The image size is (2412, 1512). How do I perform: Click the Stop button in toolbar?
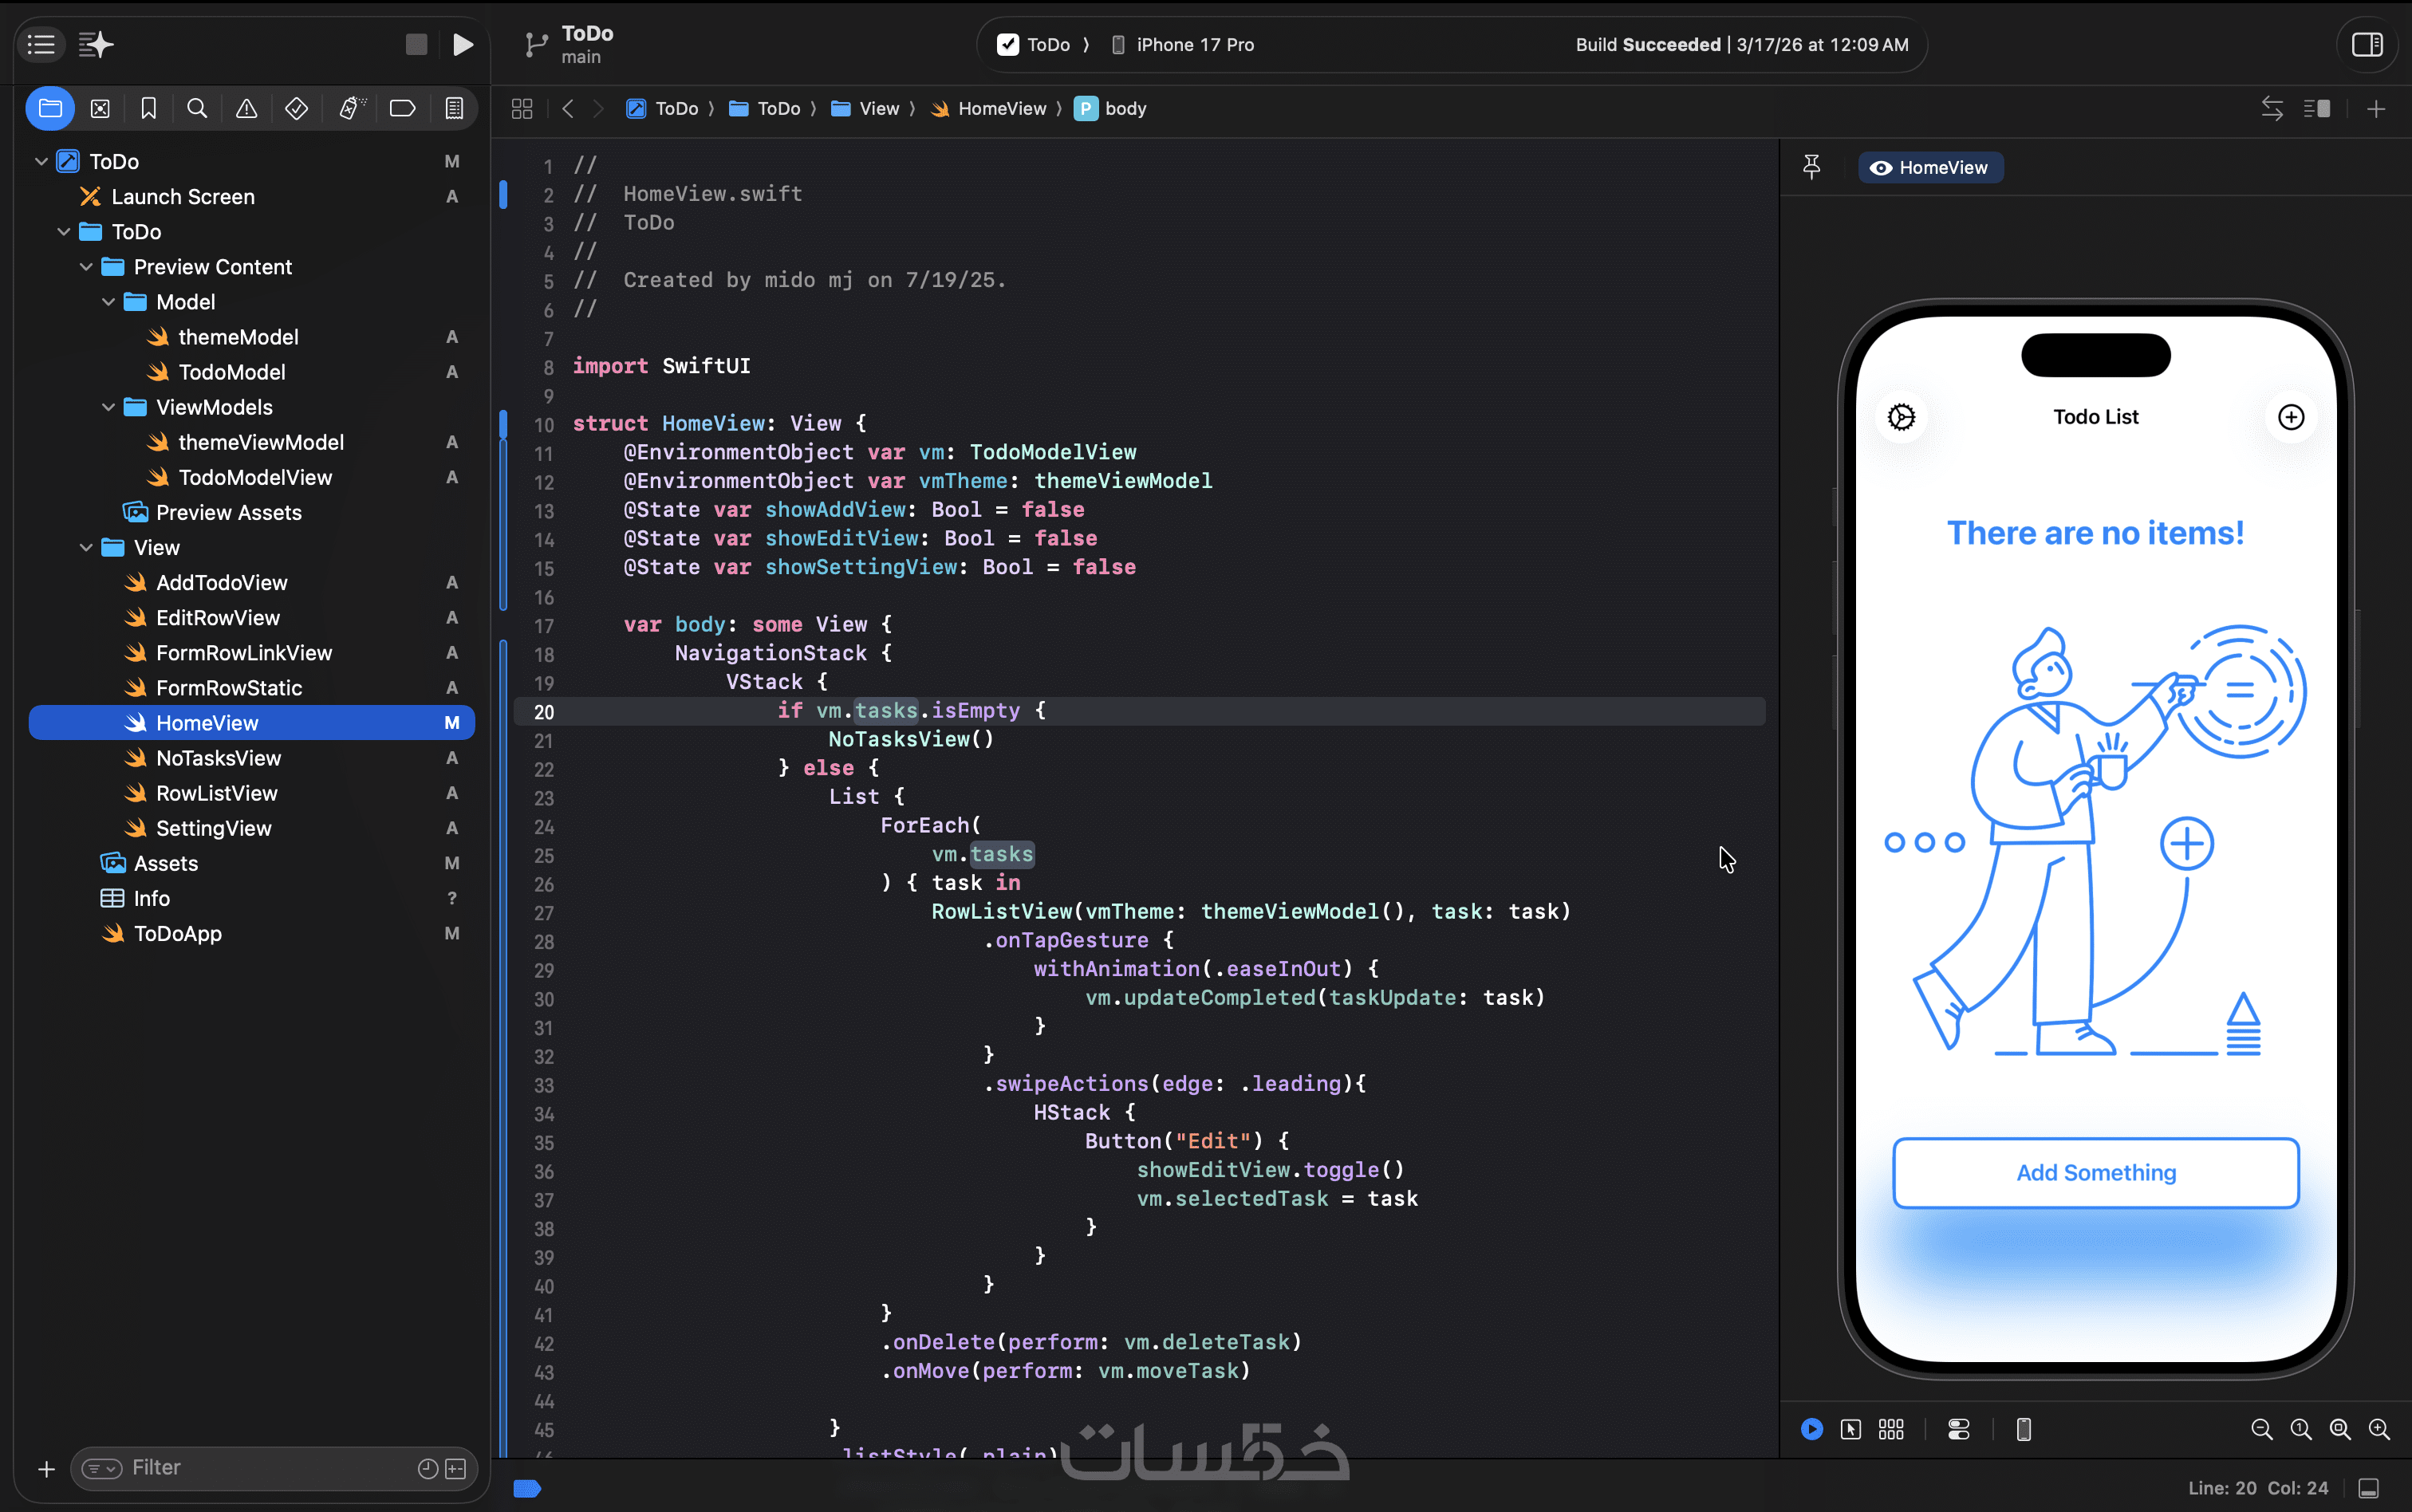pos(416,44)
